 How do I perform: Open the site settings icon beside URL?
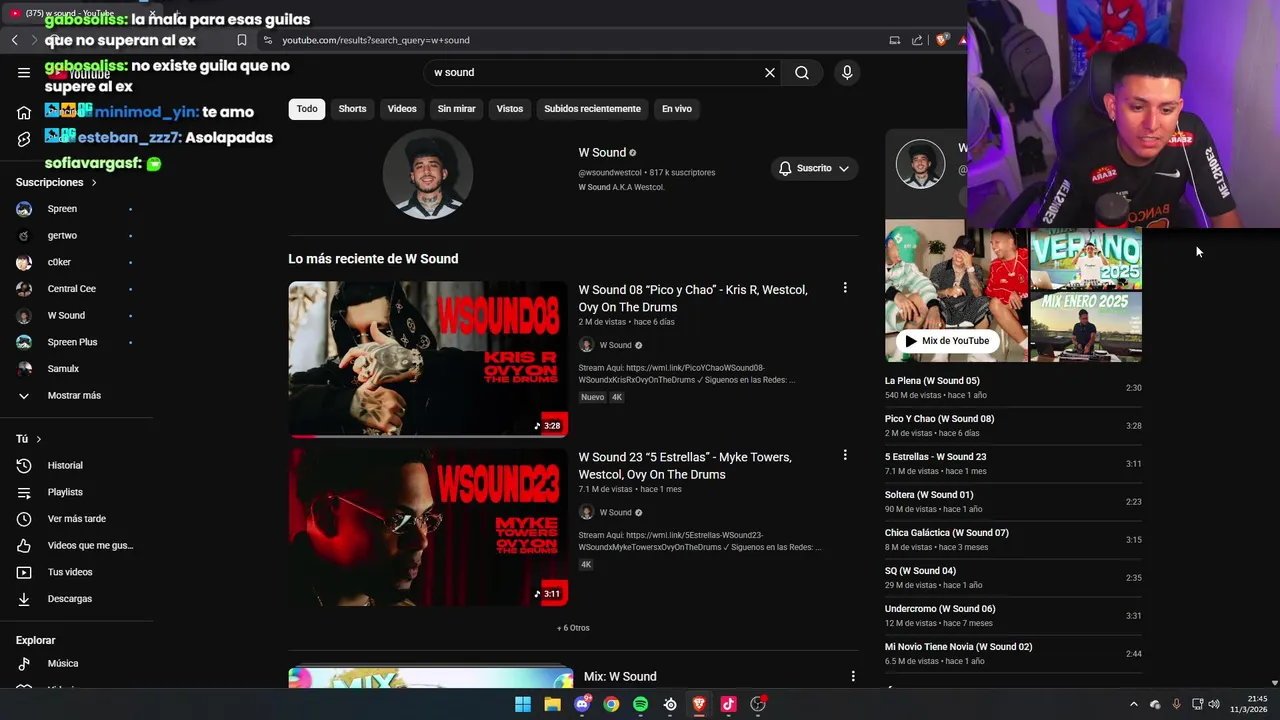coord(267,40)
